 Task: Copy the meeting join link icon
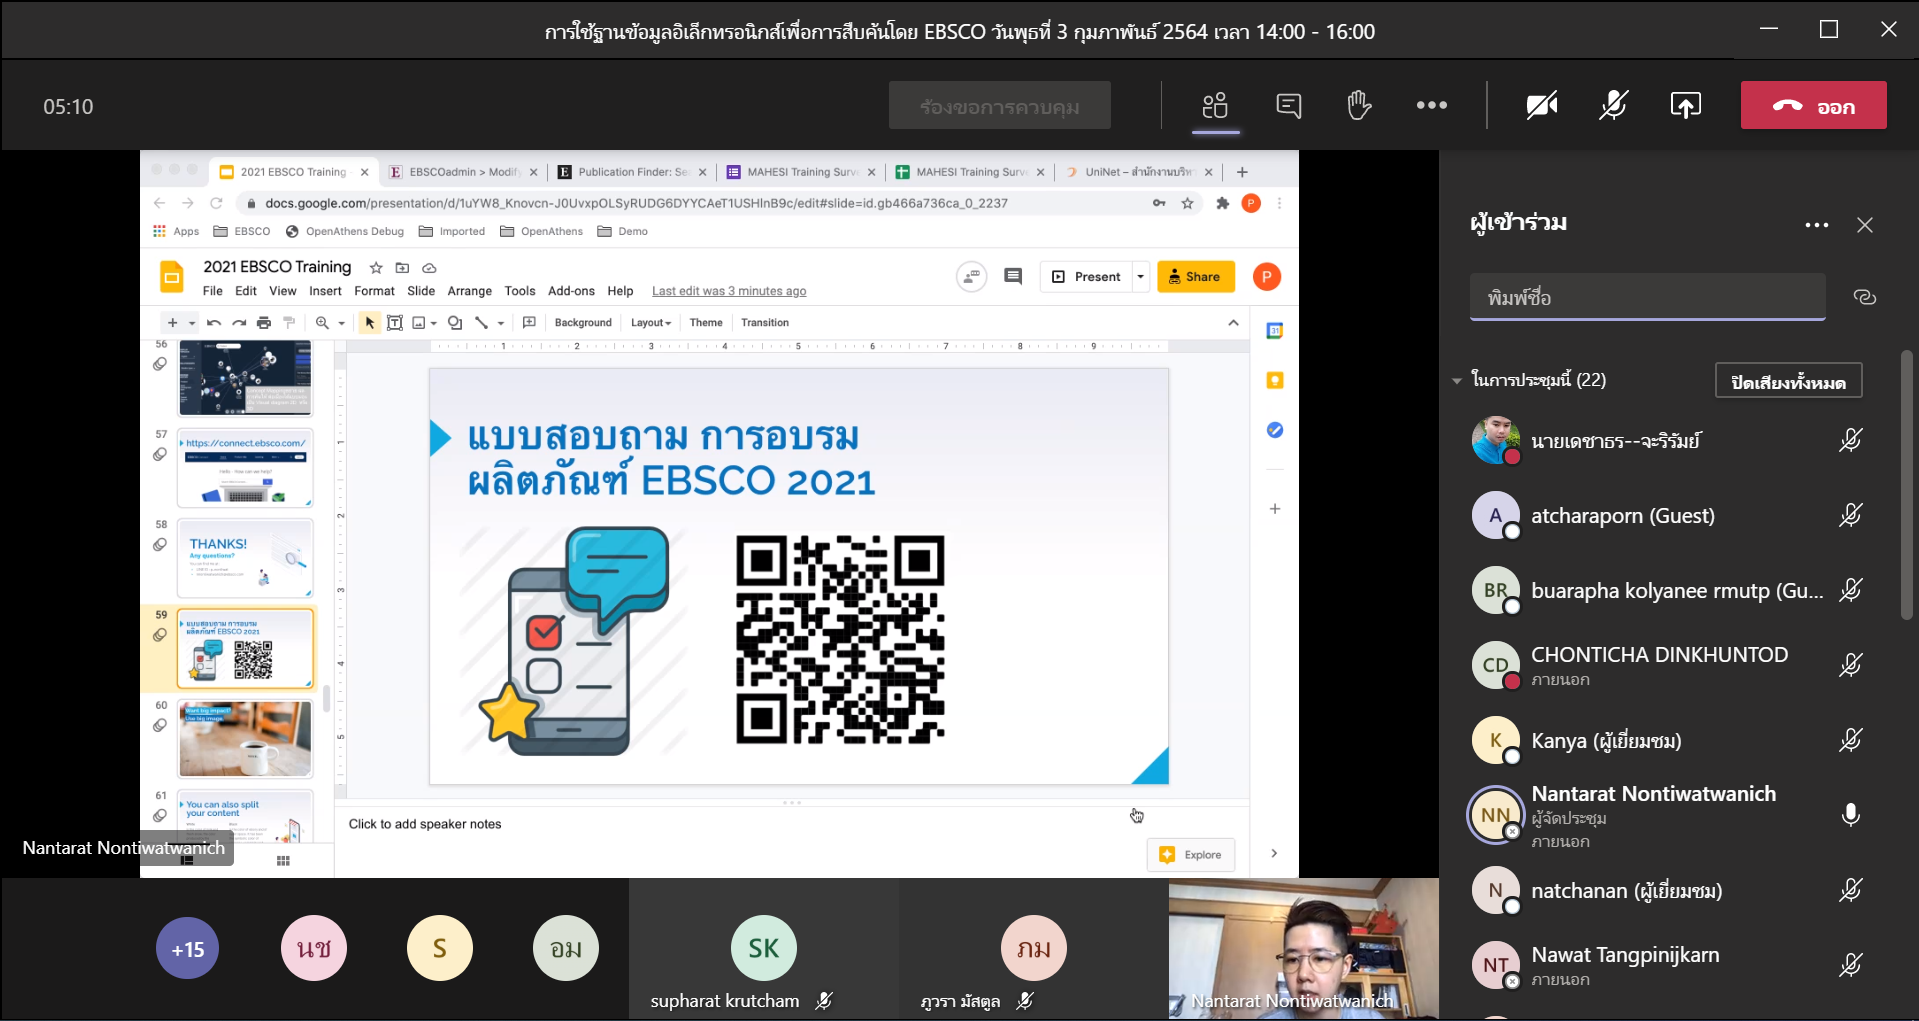1864,297
